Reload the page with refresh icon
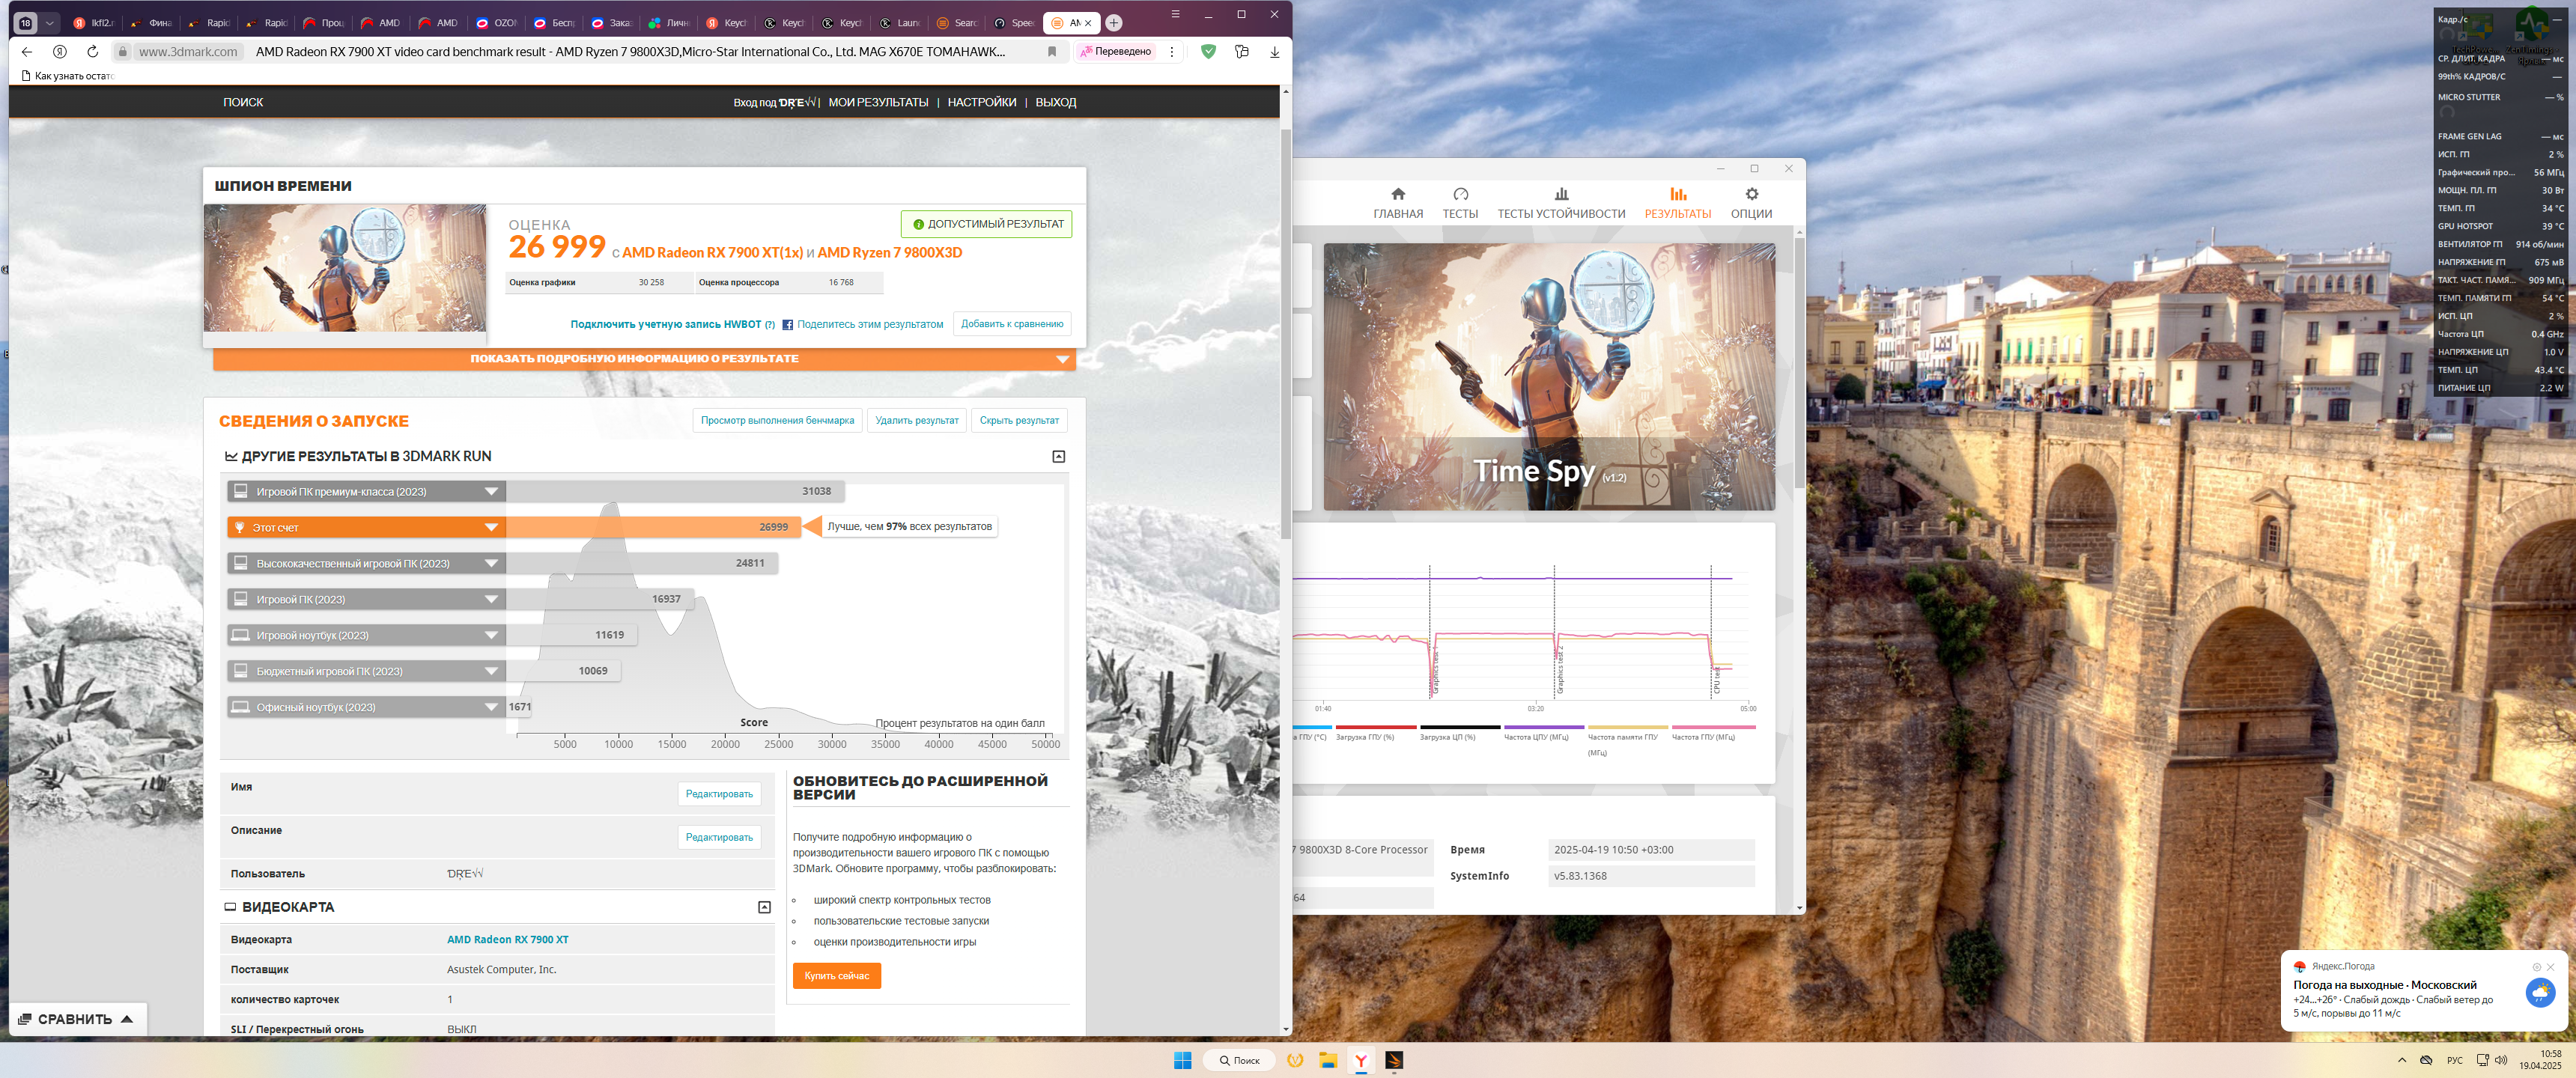Screen dimensions: 2576x1078 point(92,52)
